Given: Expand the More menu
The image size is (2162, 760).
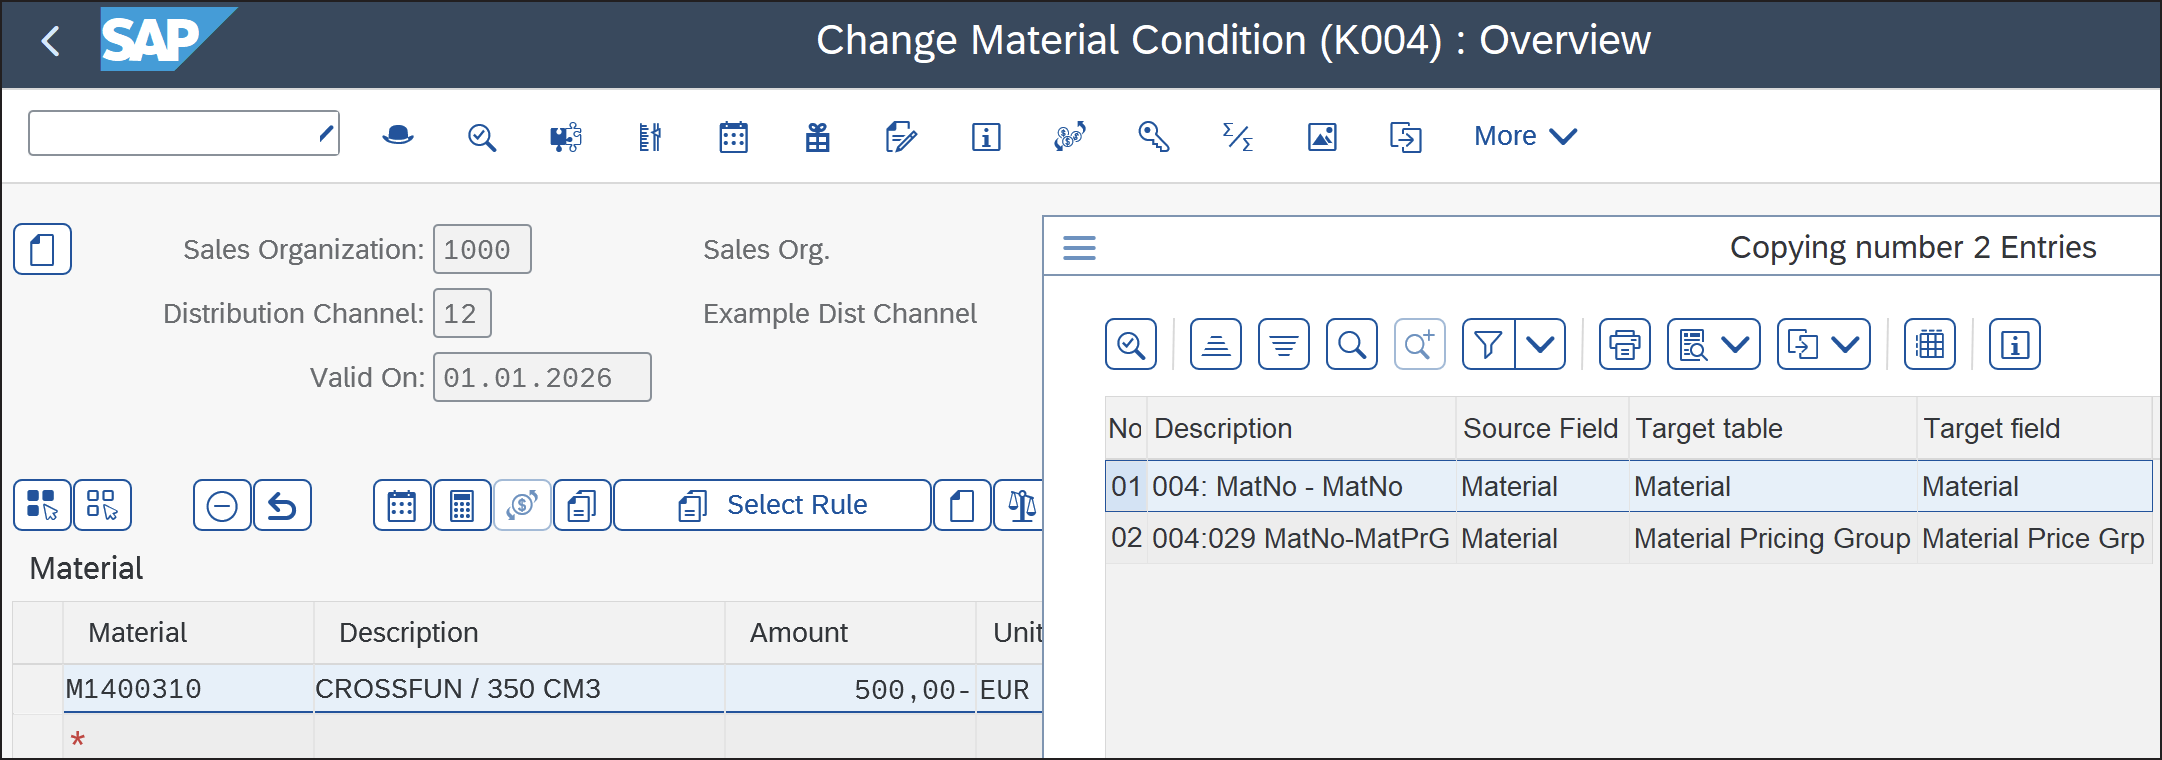Looking at the screenshot, I should coord(1525,136).
